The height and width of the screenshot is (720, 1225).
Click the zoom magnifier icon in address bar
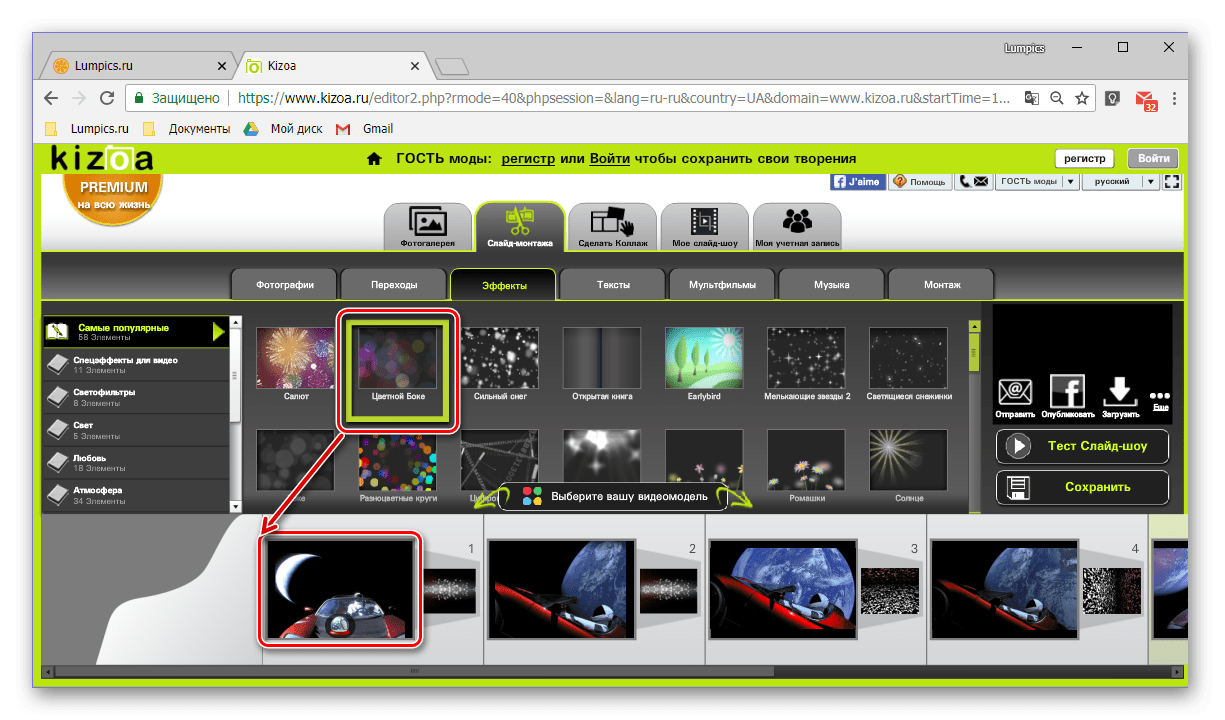point(1057,98)
